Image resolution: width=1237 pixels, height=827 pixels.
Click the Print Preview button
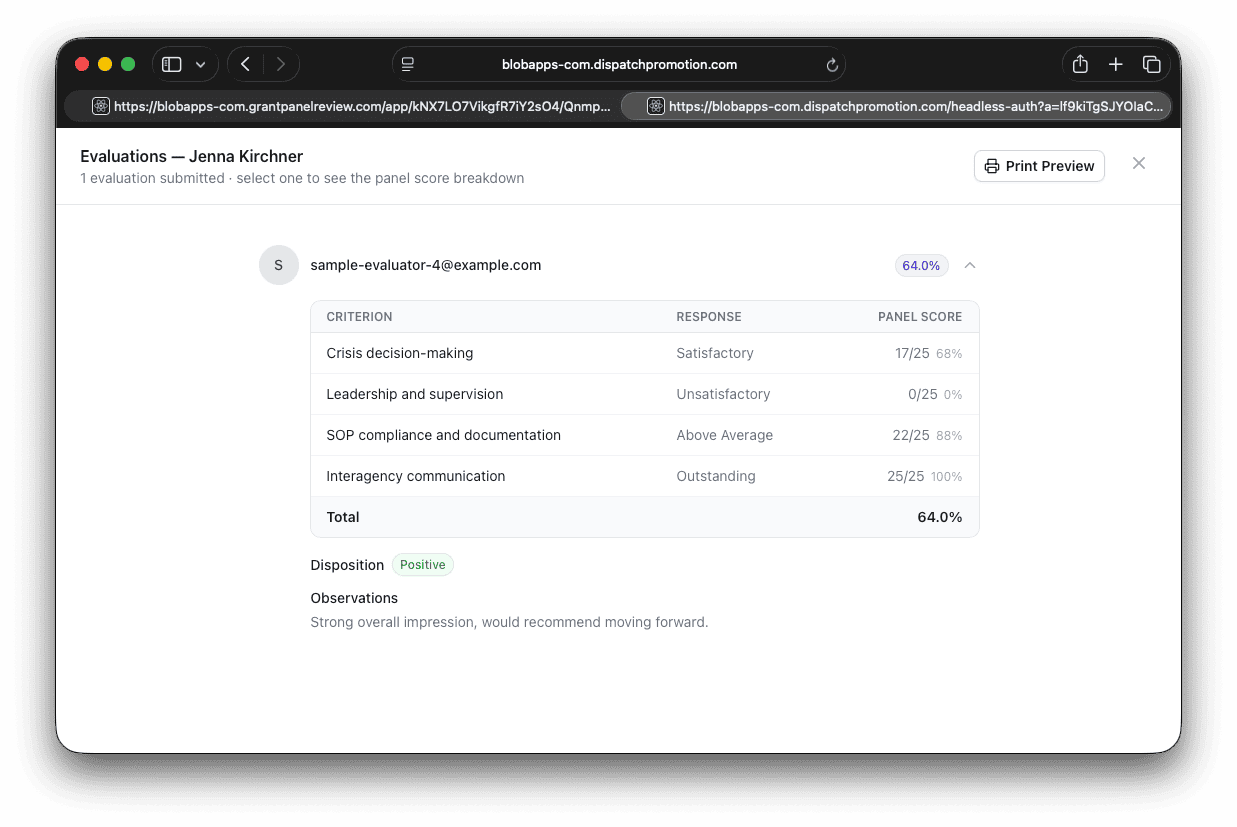pos(1039,166)
